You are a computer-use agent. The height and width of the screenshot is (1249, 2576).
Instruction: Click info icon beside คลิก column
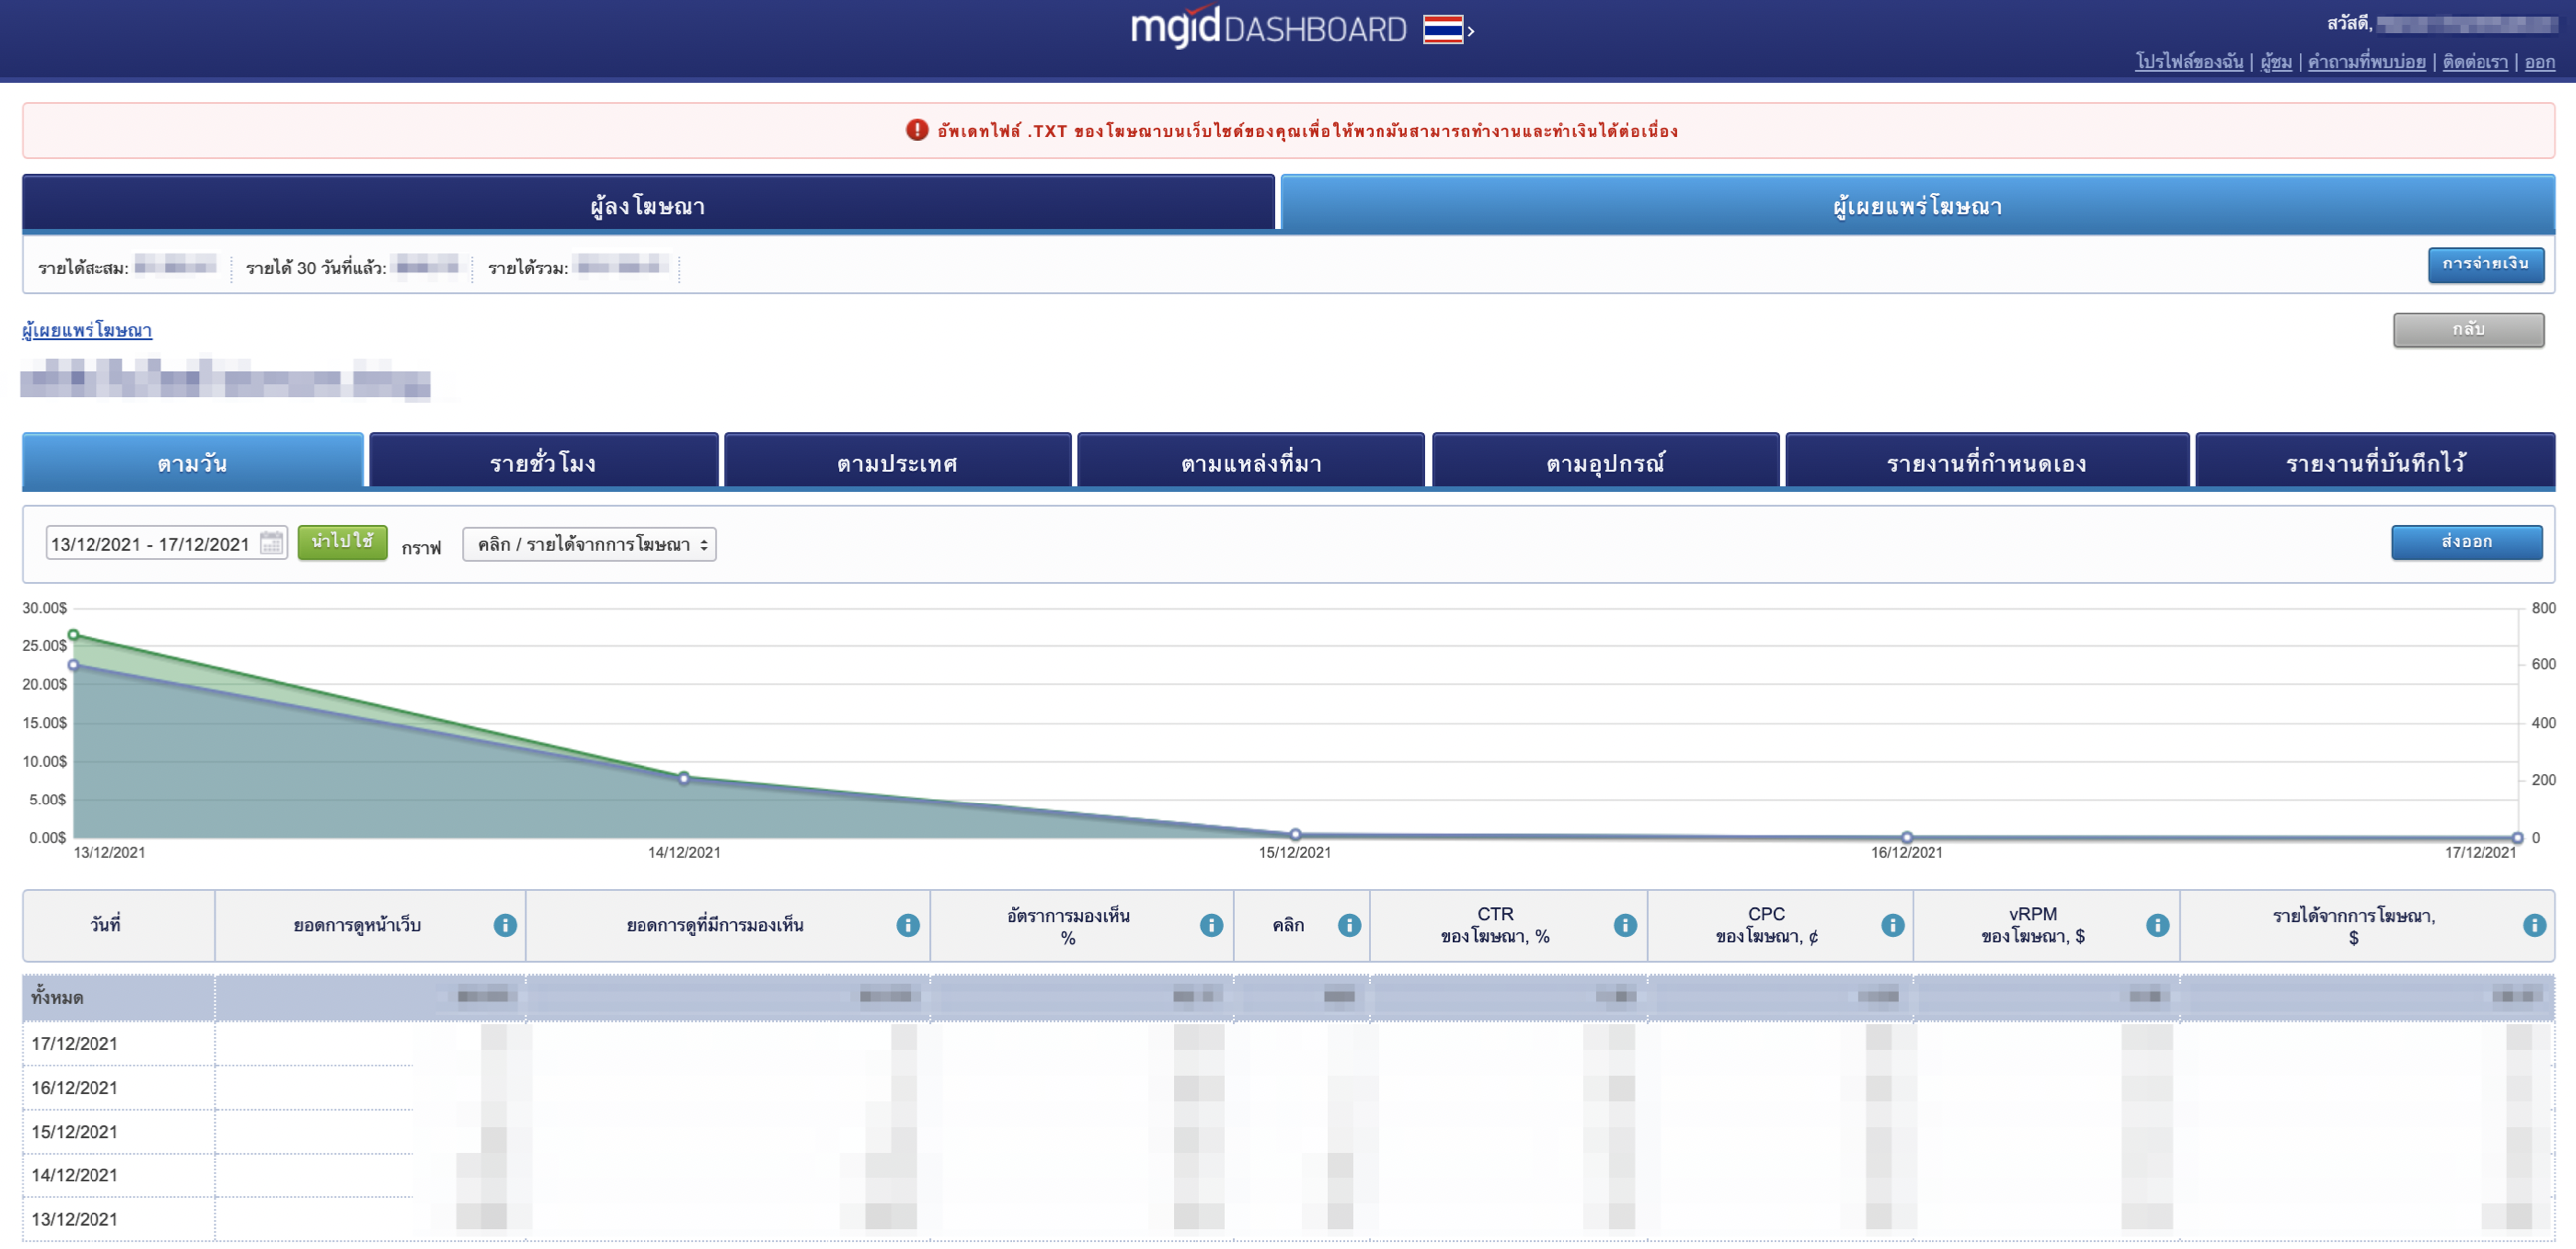click(1348, 925)
